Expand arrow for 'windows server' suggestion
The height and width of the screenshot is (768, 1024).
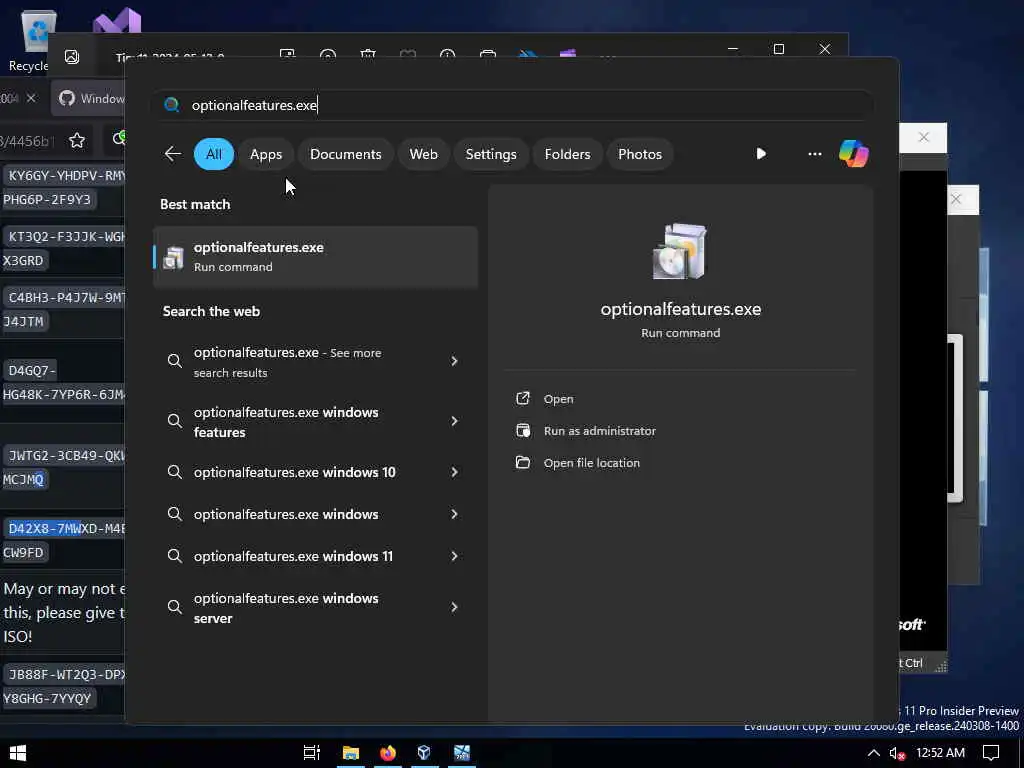(x=454, y=607)
